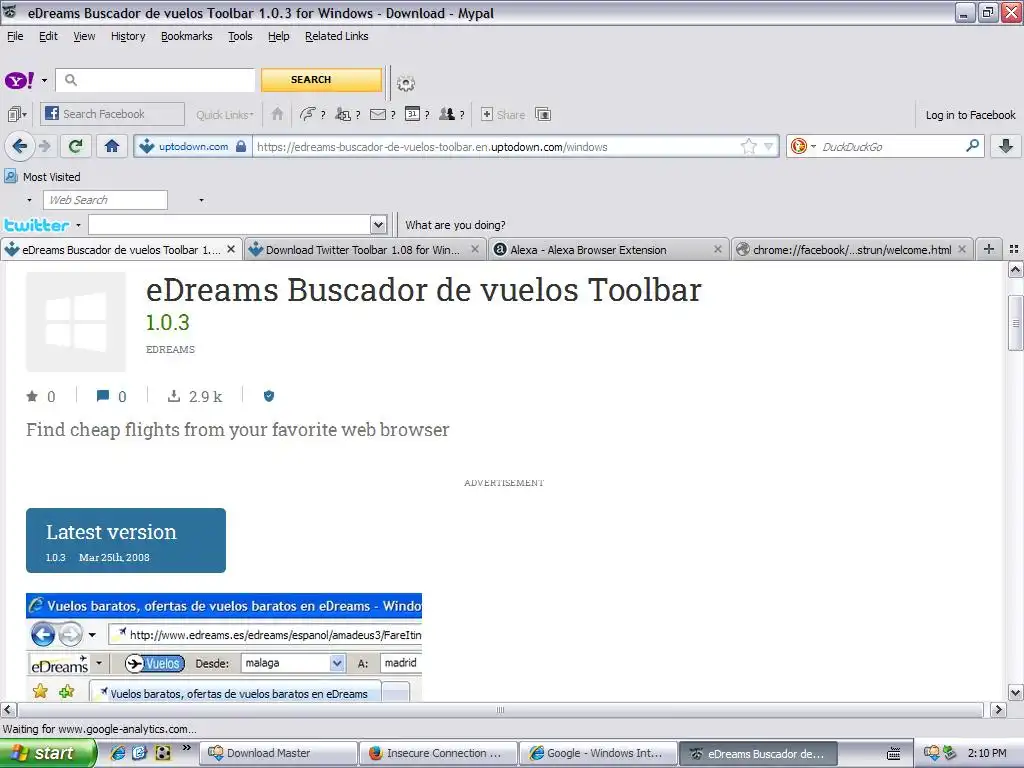Go back with the back arrow

(x=20, y=146)
